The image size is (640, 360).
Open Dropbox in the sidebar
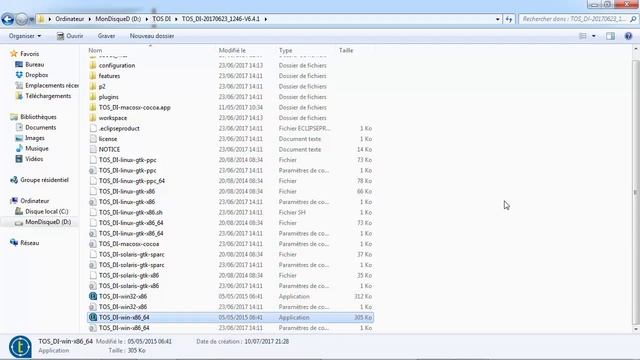[x=32, y=75]
